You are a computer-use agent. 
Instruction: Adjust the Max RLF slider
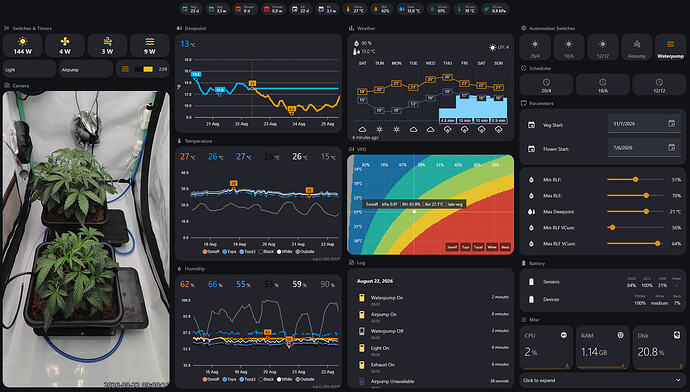click(x=635, y=195)
